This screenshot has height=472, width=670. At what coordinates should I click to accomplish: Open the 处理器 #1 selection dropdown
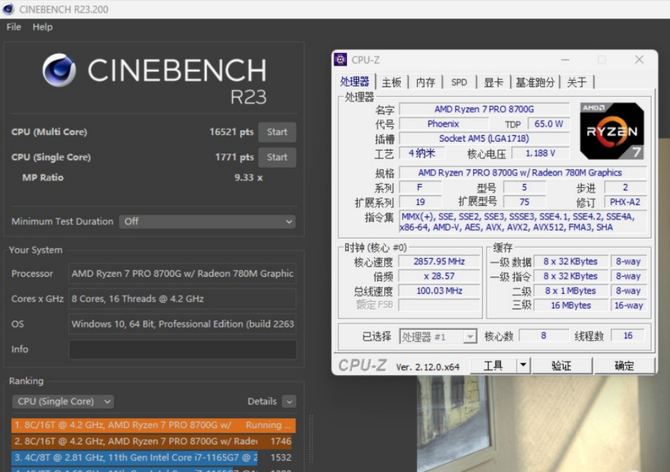(438, 337)
